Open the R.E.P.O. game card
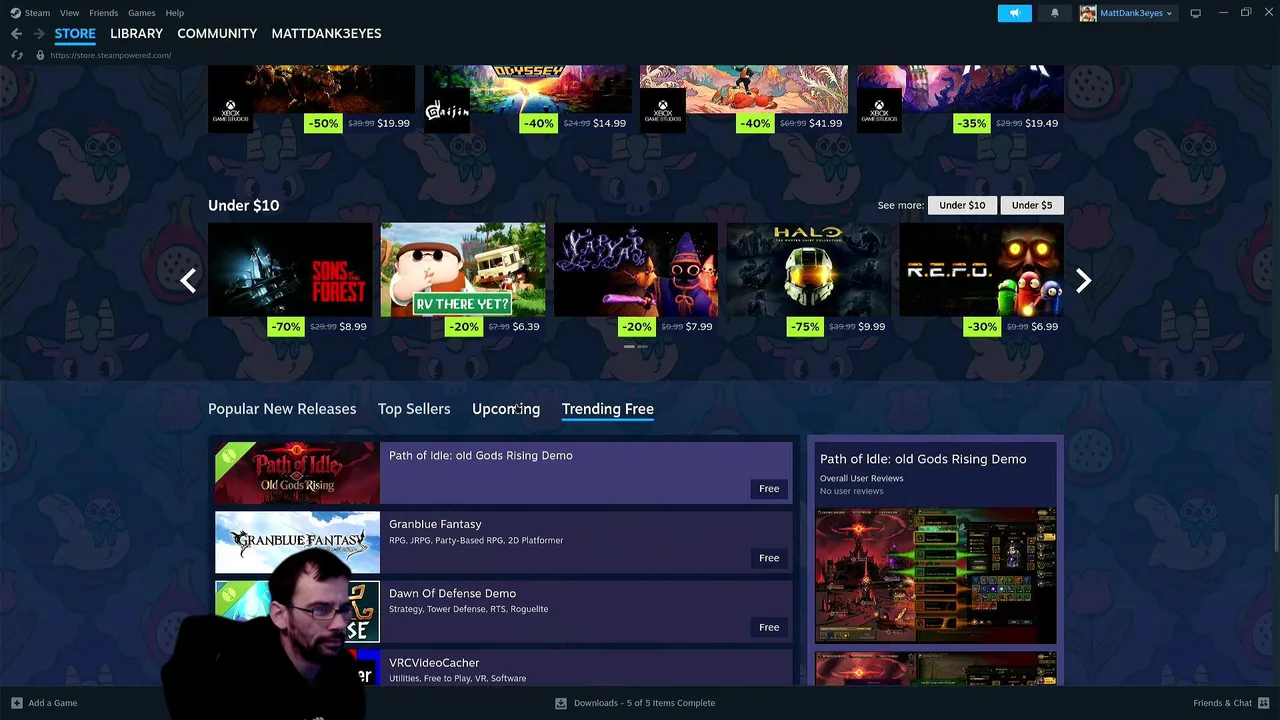The width and height of the screenshot is (1280, 720). (x=981, y=280)
